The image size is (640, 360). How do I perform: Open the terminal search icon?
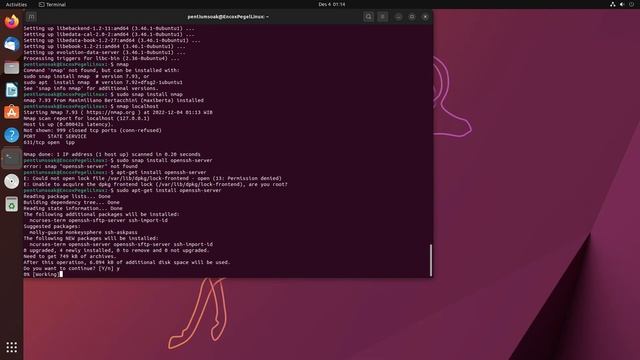[368, 17]
